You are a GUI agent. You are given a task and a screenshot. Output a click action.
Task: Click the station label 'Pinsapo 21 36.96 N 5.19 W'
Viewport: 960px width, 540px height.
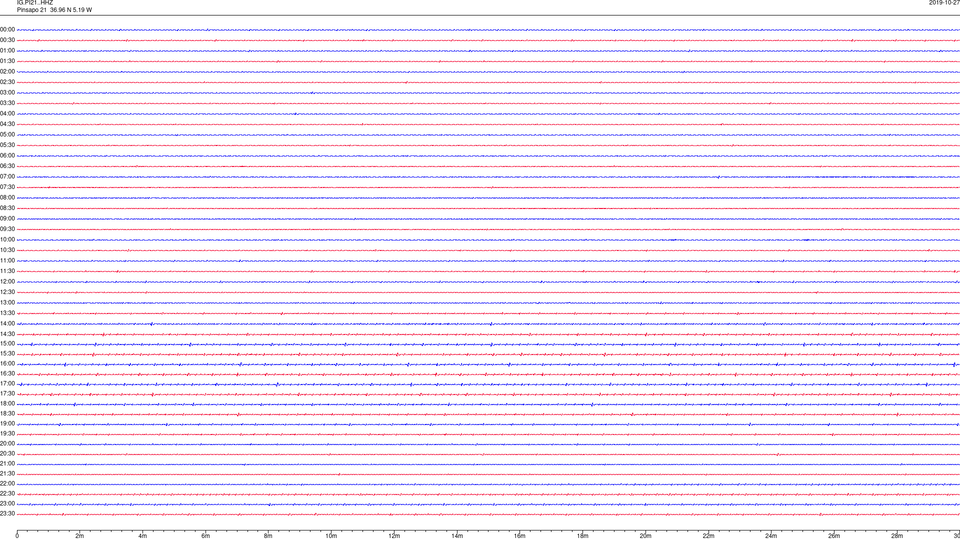pyautogui.click(x=54, y=10)
